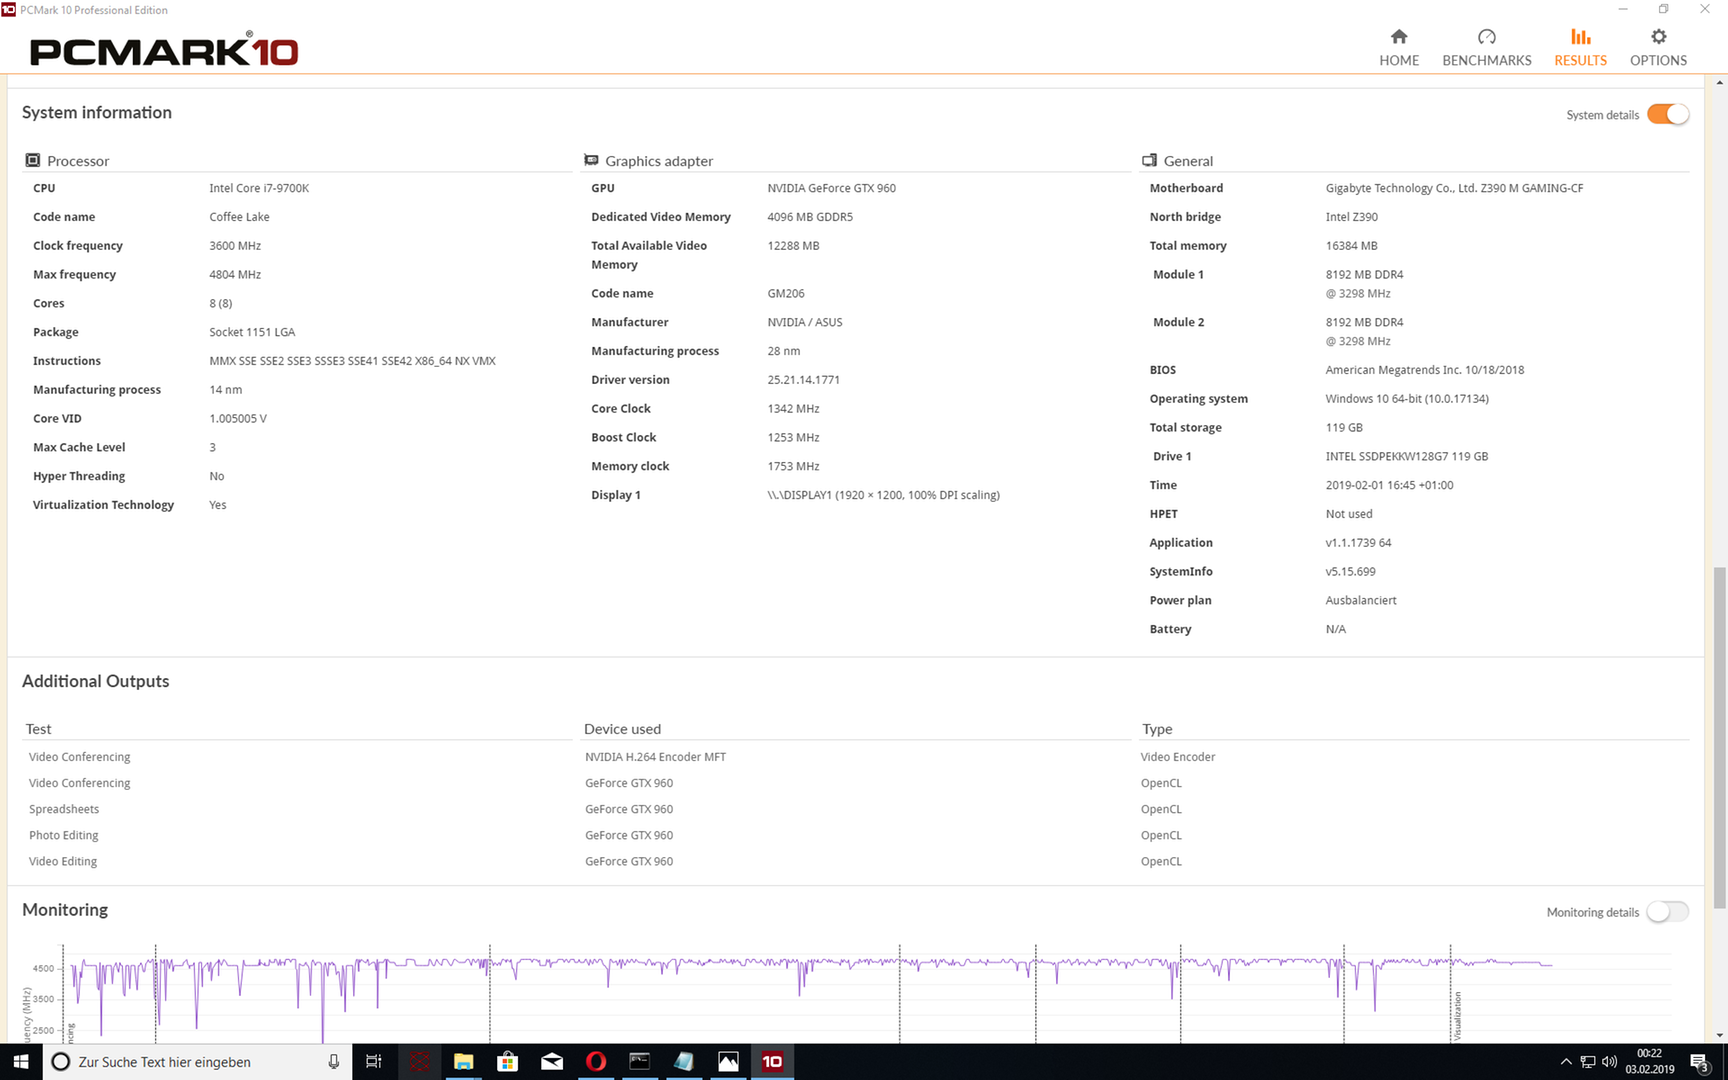
Task: Click the 'Spreadsheets' test row
Action: [64, 809]
